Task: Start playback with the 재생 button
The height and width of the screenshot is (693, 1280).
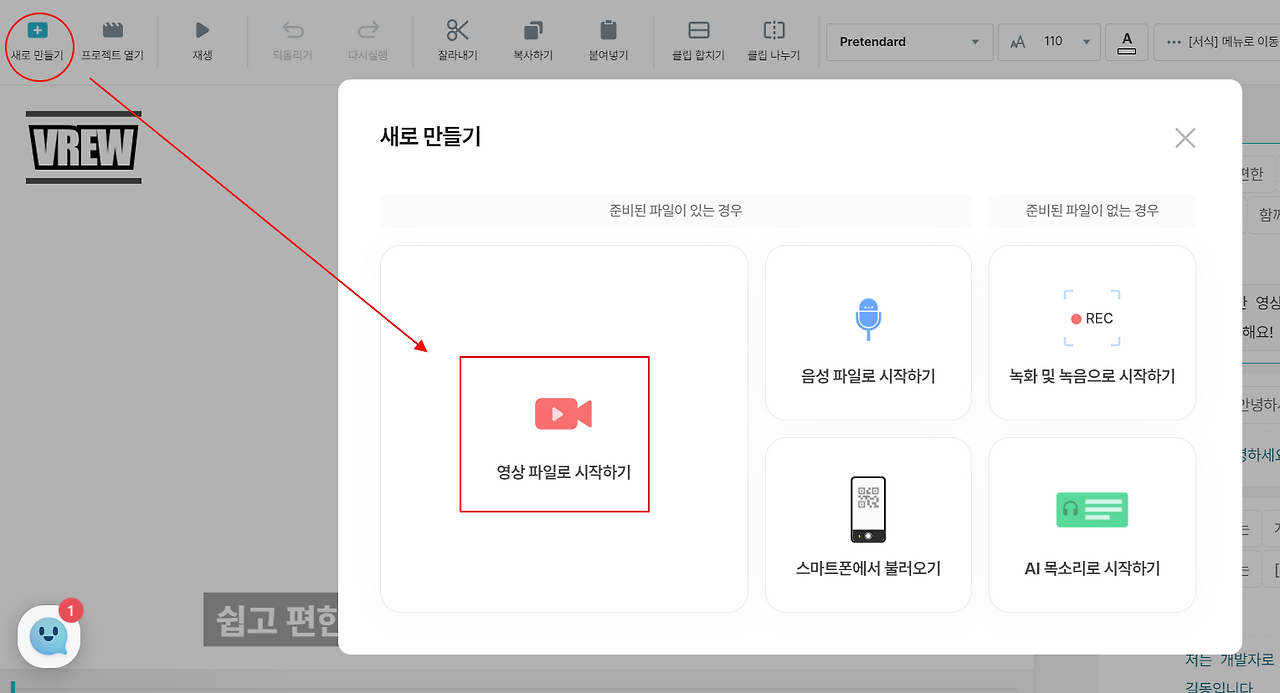Action: click(202, 31)
